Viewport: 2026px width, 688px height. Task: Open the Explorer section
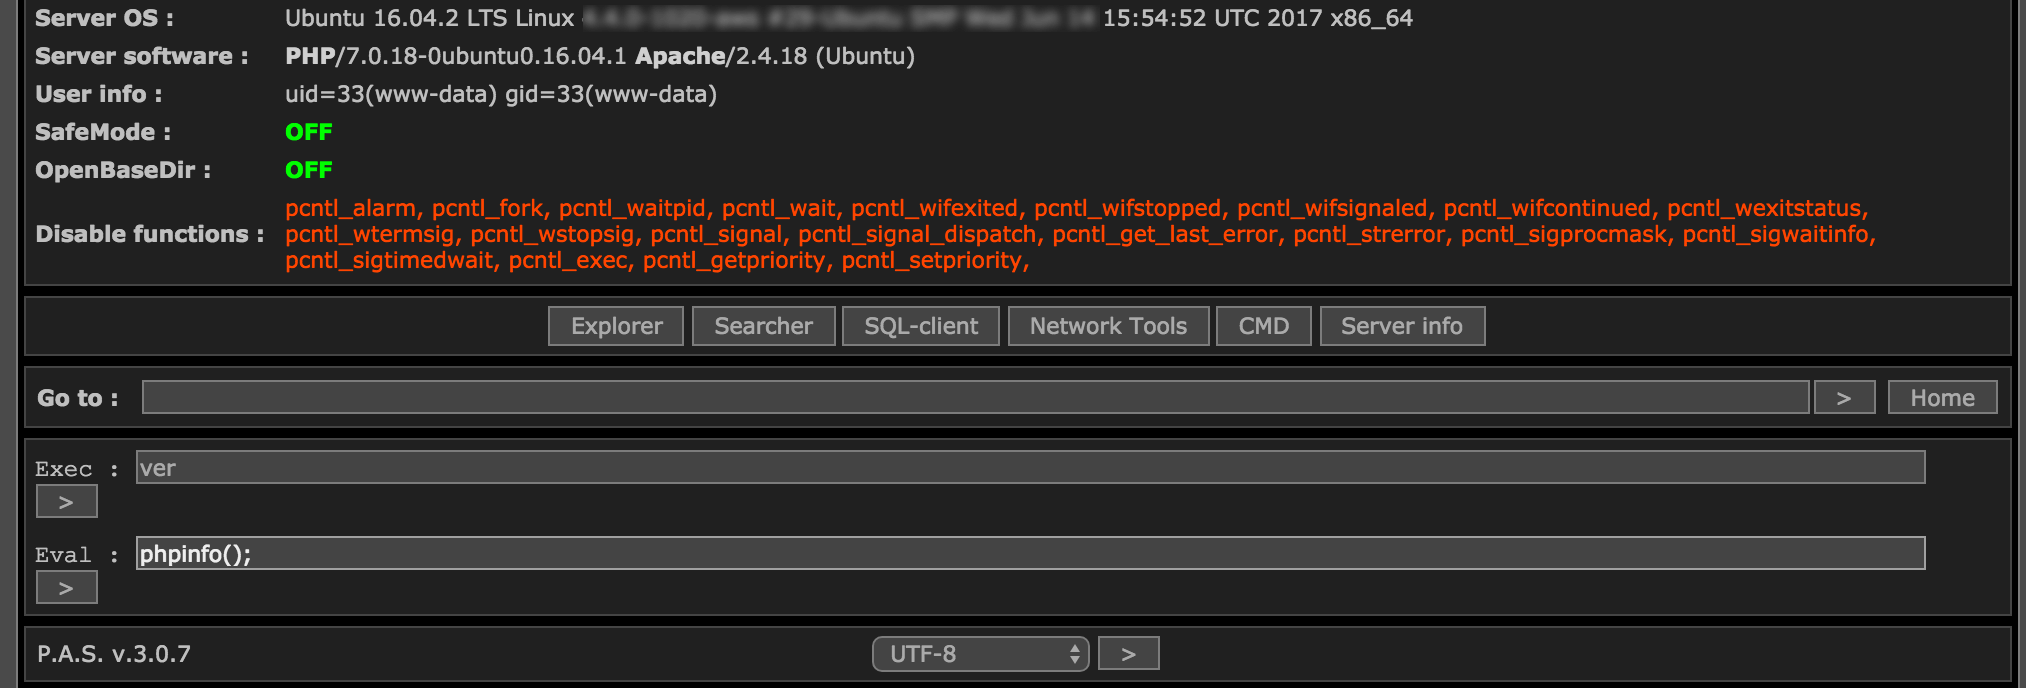616,326
